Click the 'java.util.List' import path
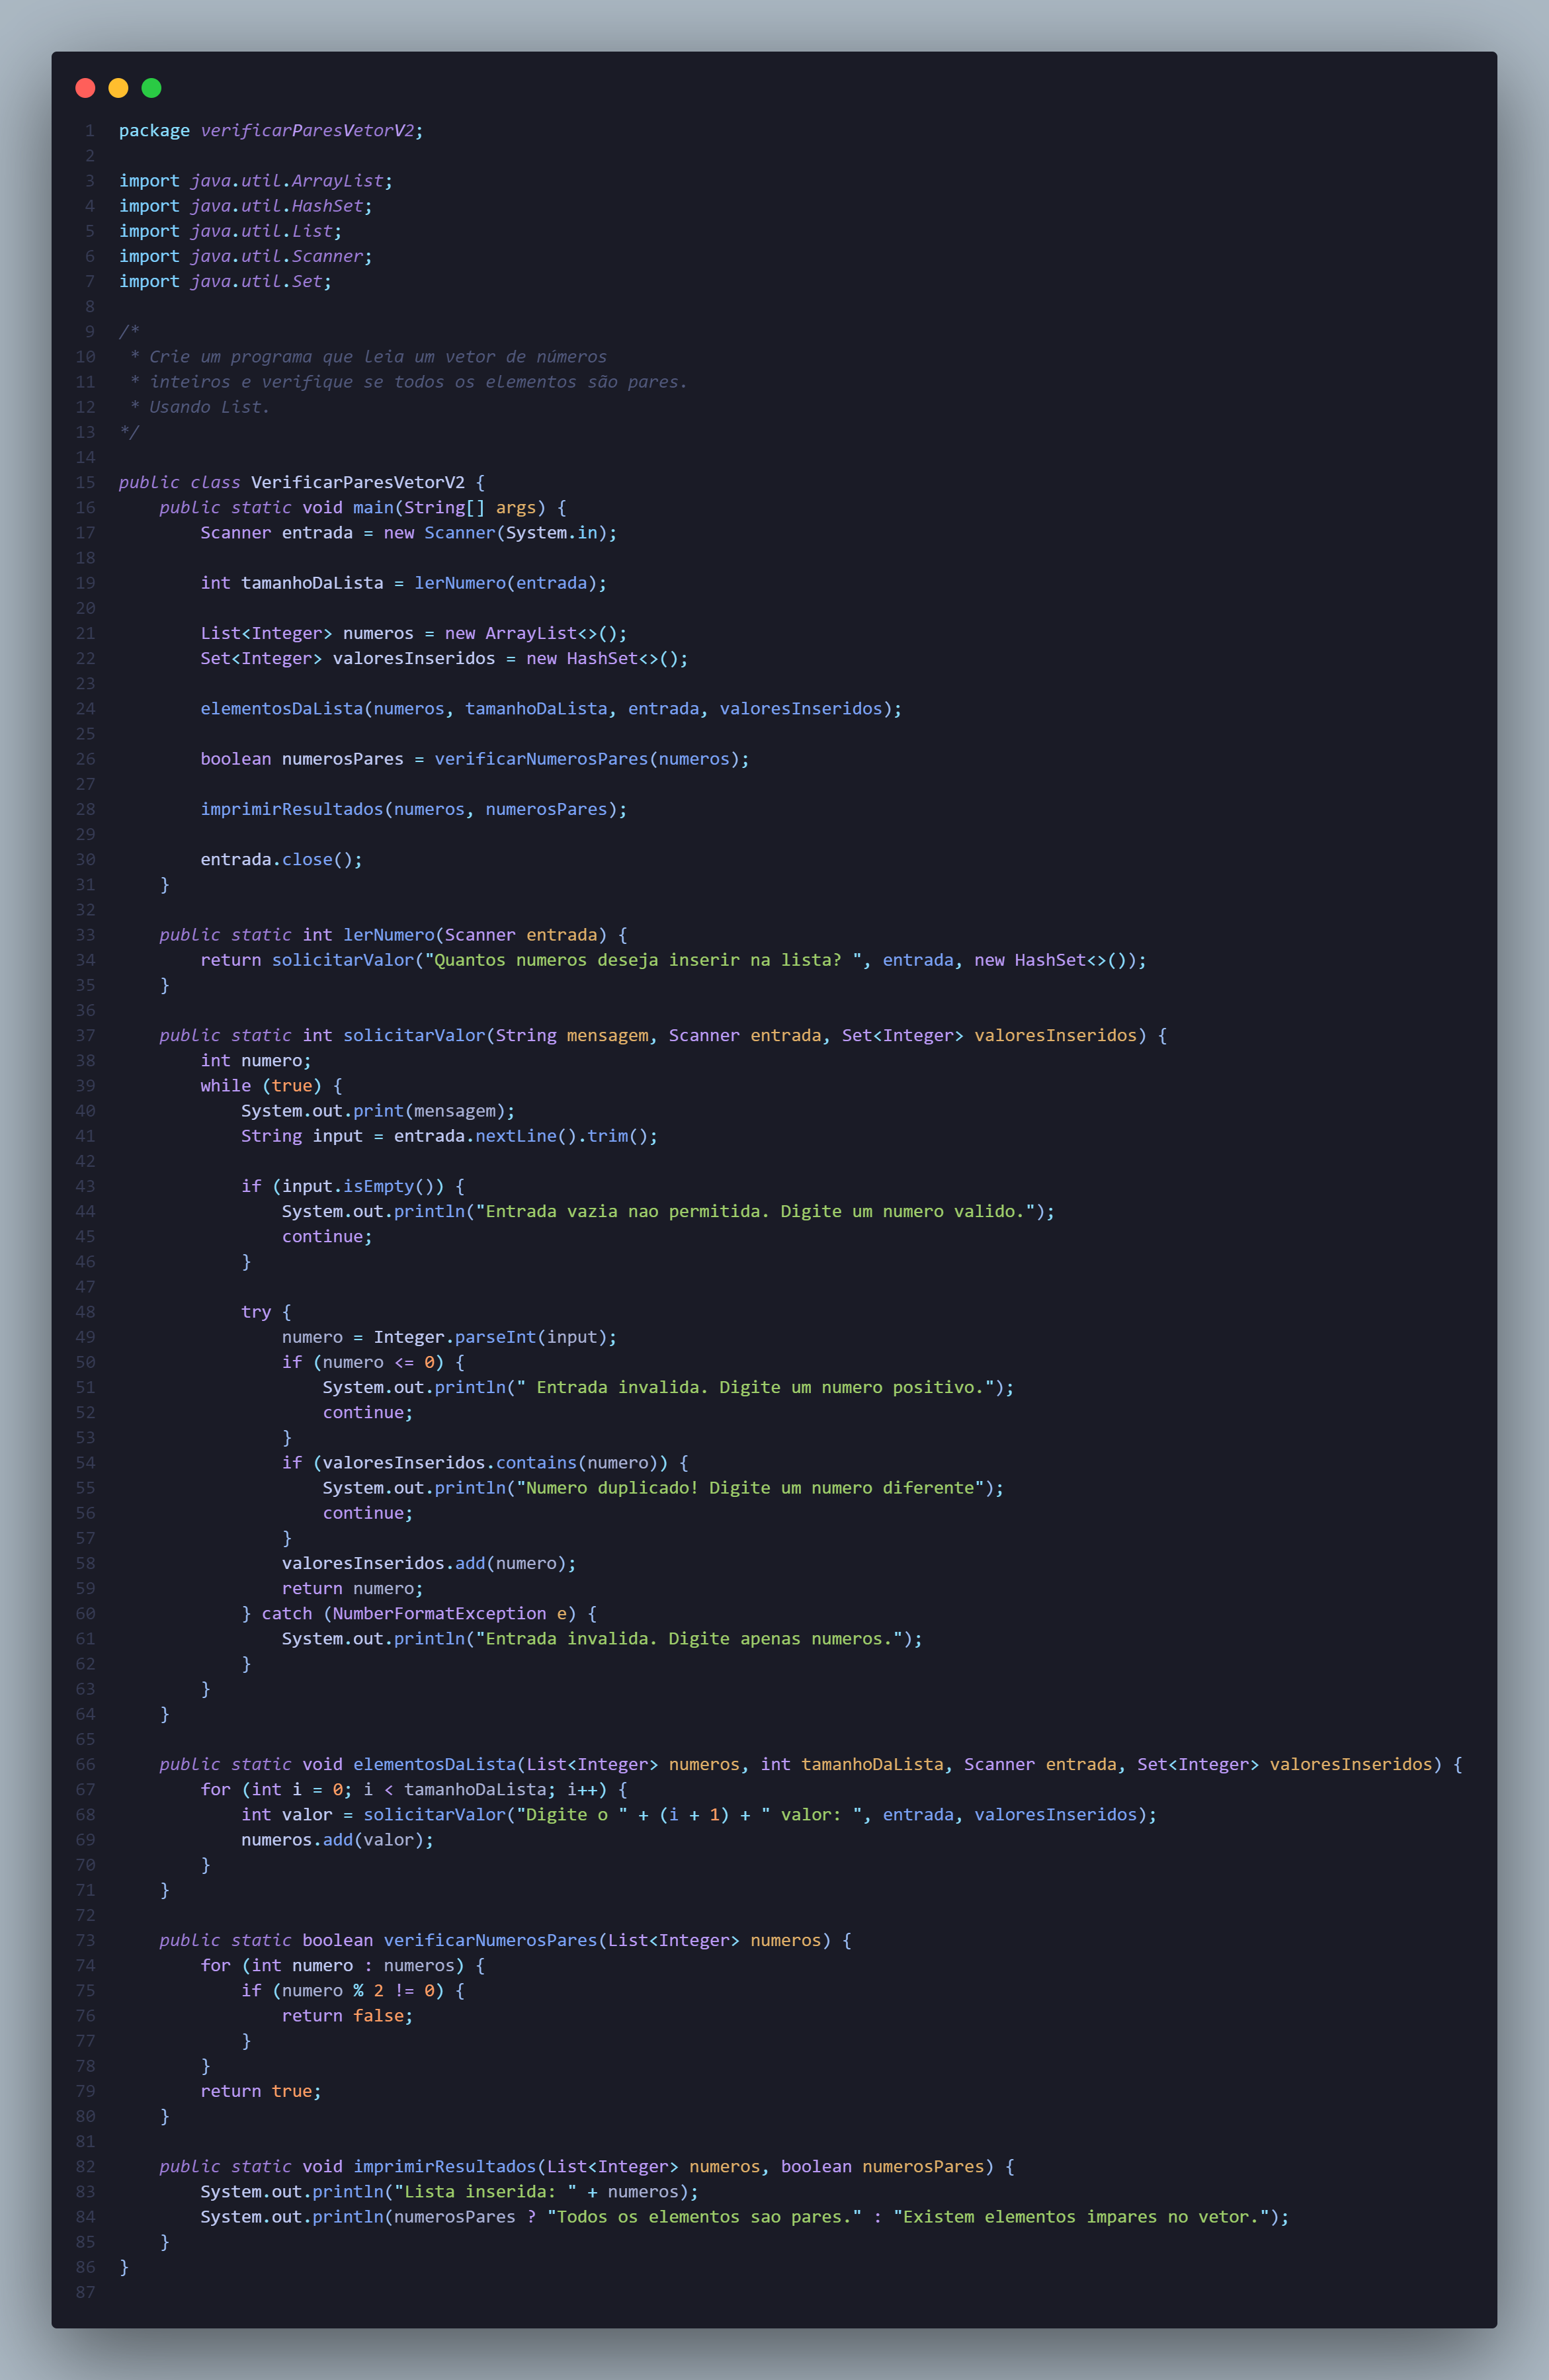Viewport: 1549px width, 2380px height. coord(262,231)
